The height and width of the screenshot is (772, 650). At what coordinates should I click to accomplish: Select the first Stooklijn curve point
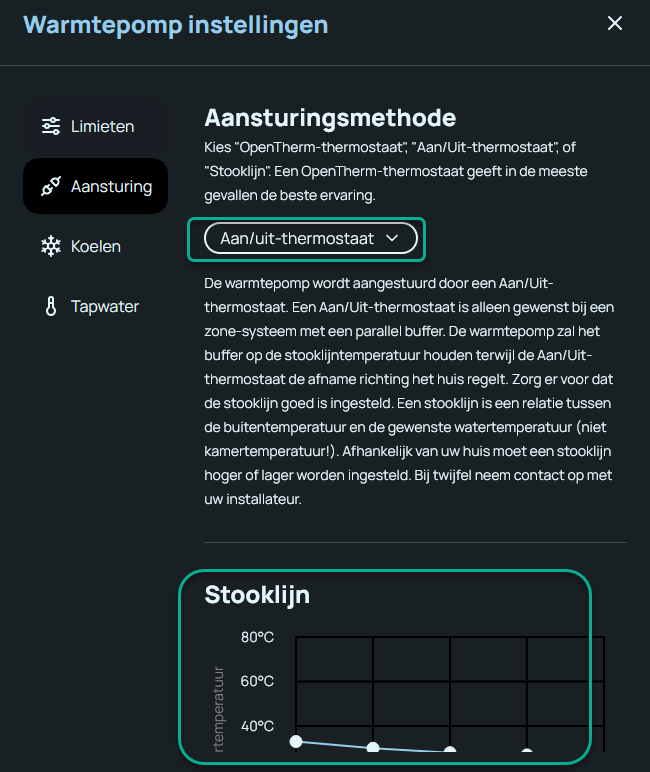point(296,741)
